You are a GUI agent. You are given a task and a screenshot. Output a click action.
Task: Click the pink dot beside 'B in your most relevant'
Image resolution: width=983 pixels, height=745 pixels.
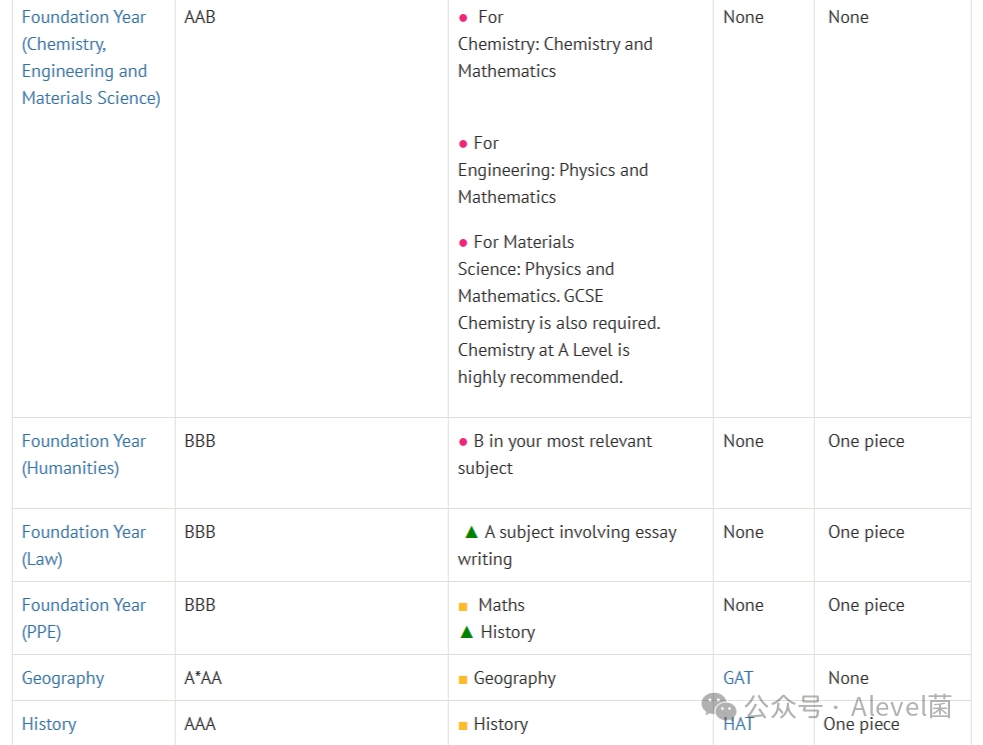[463, 442]
